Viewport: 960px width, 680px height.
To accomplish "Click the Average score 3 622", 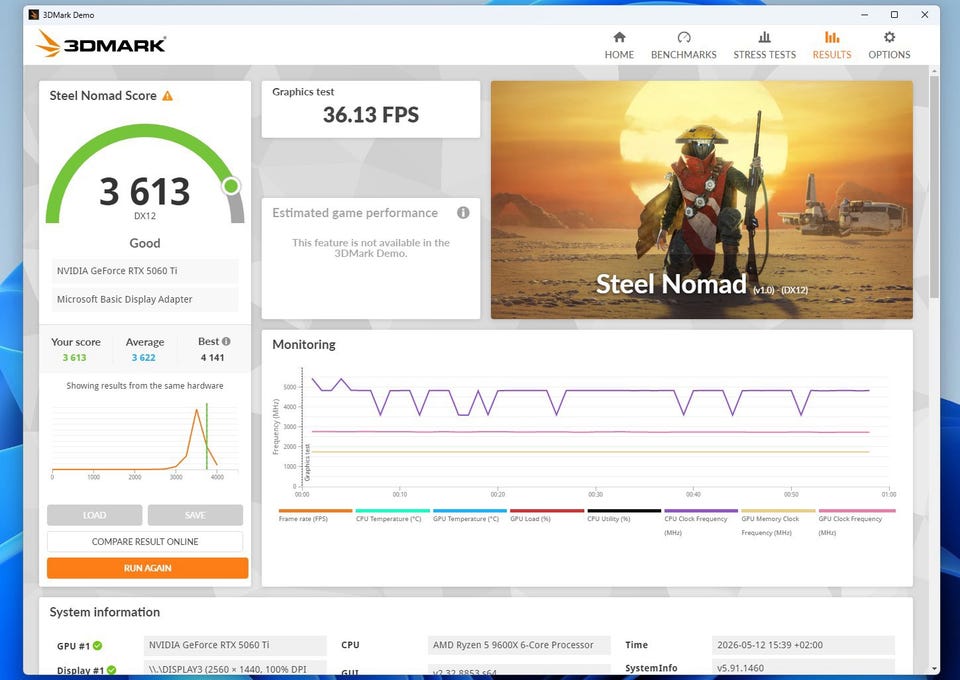I will pyautogui.click(x=143, y=357).
